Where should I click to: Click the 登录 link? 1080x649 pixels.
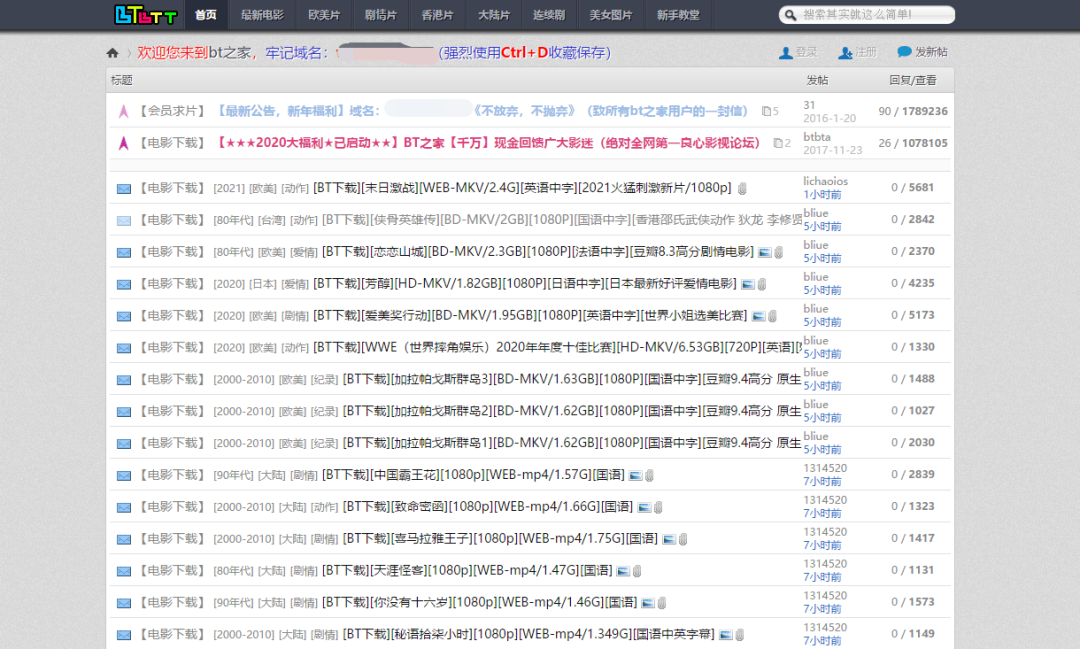[x=807, y=52]
